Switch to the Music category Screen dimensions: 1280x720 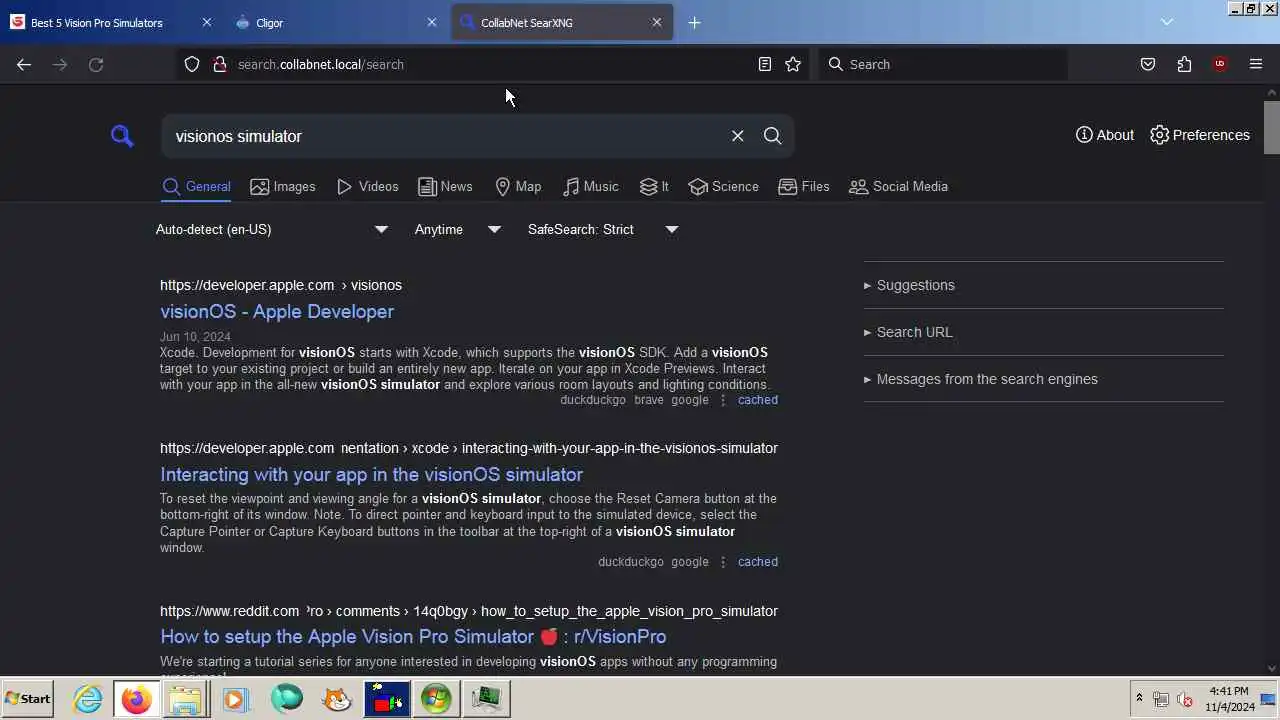tap(590, 186)
